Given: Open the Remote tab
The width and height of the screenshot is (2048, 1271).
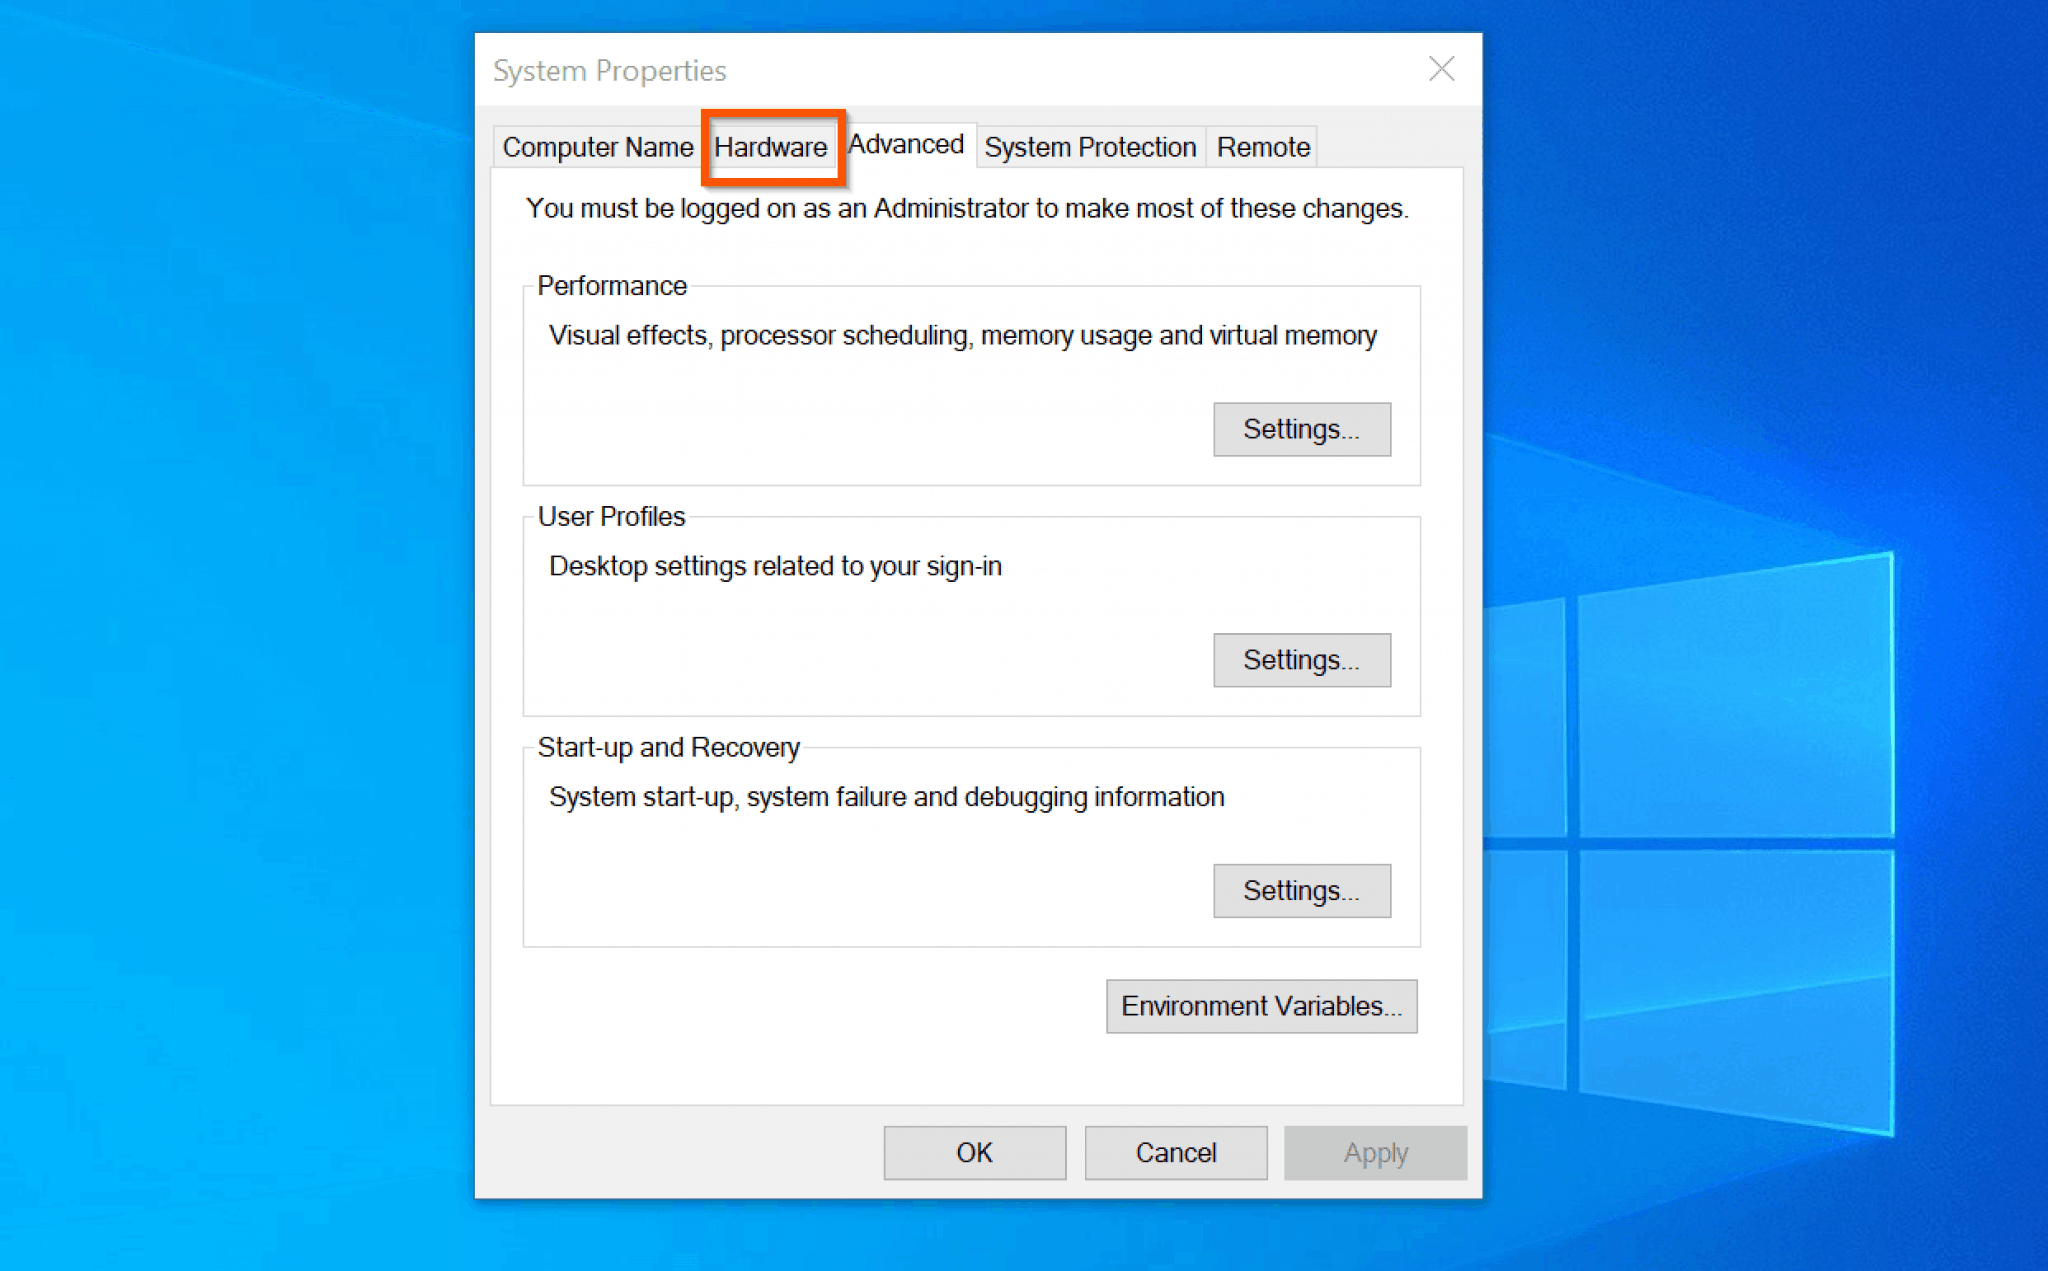Looking at the screenshot, I should coord(1262,147).
